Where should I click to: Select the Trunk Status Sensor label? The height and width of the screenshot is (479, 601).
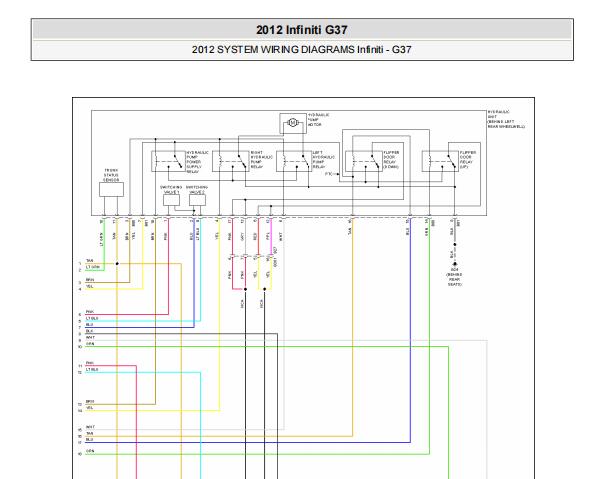pyautogui.click(x=111, y=175)
